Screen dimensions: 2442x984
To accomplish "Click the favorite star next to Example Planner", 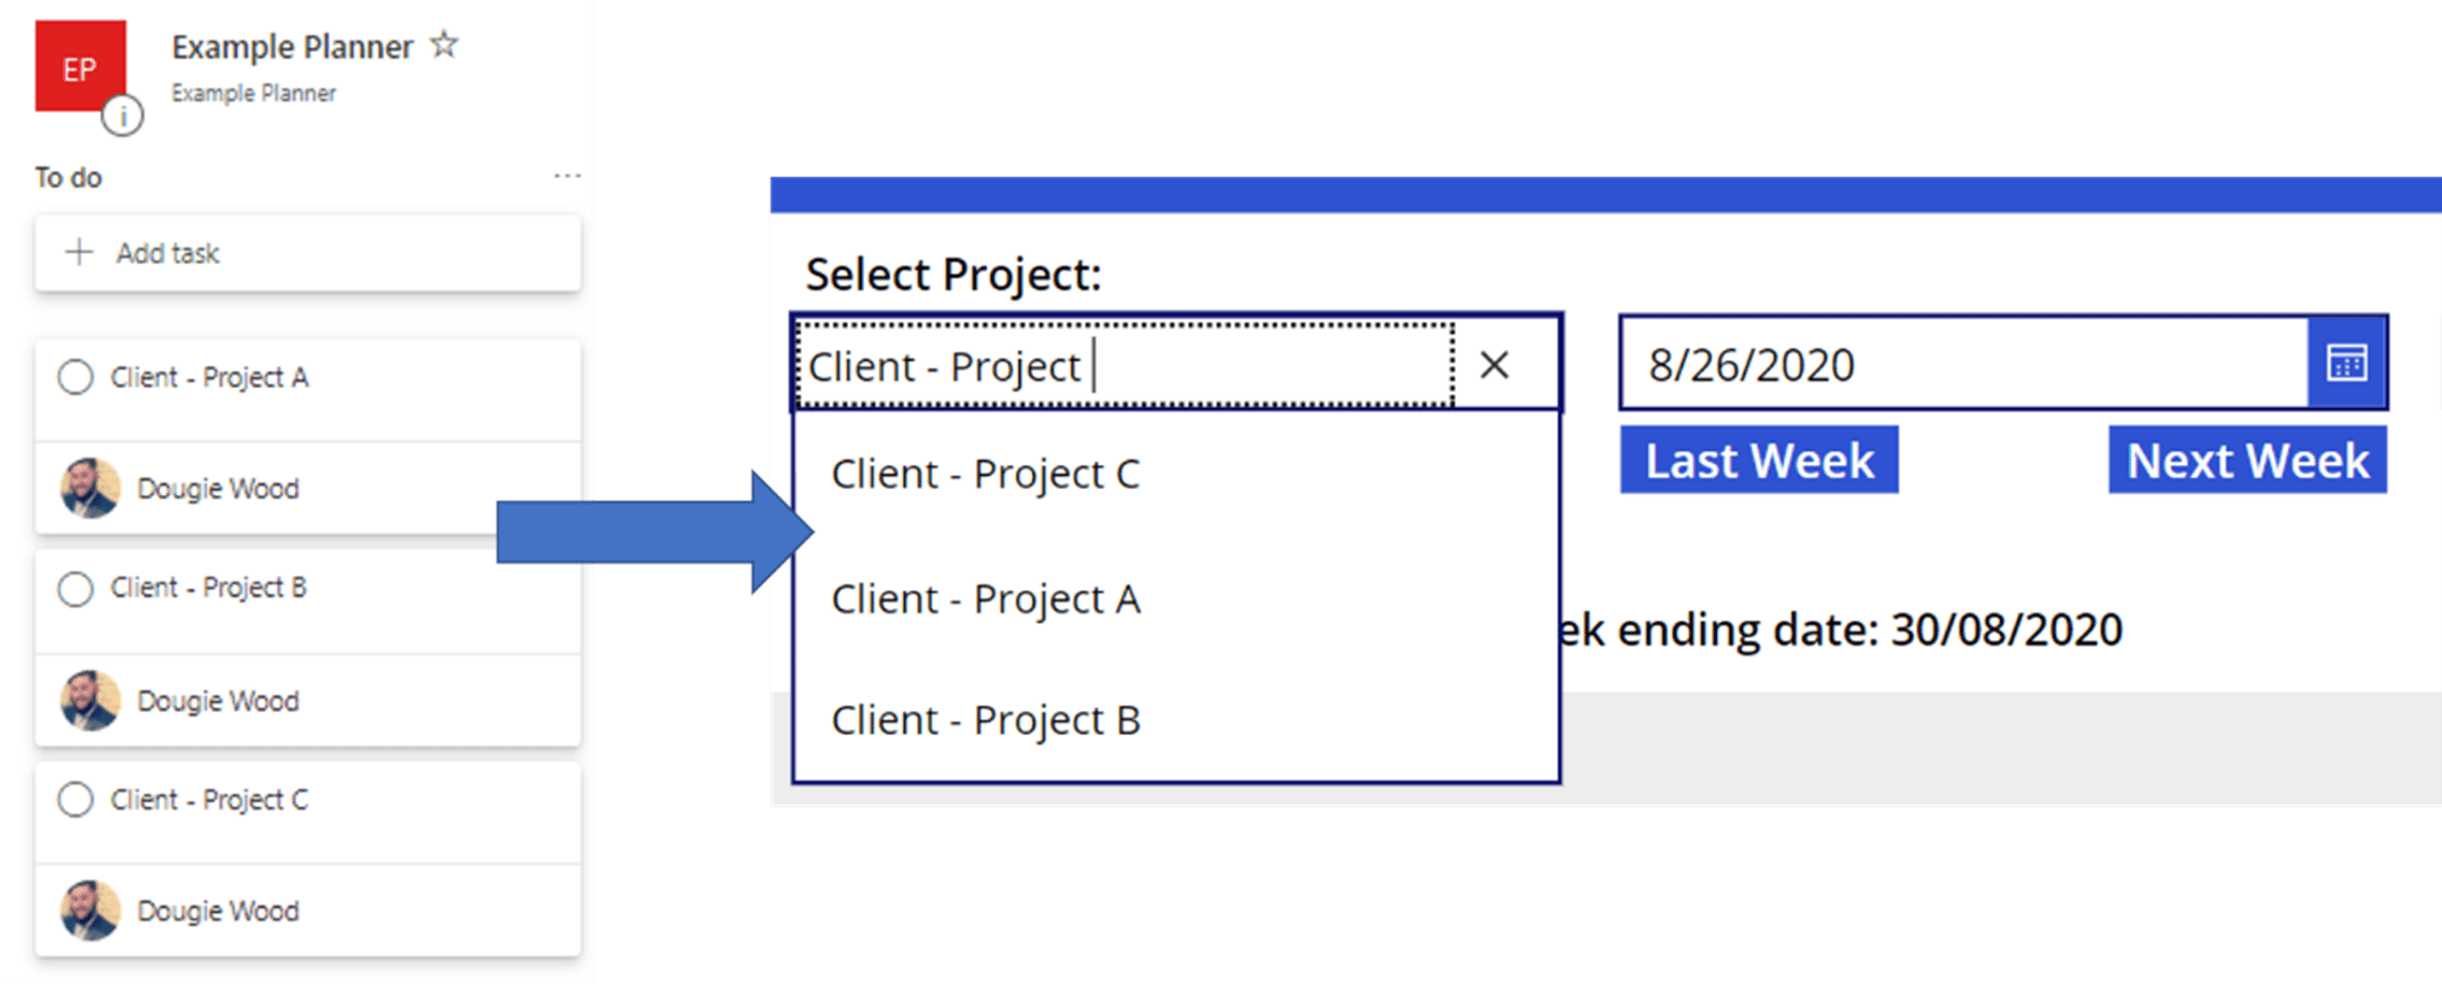I will pos(444,45).
